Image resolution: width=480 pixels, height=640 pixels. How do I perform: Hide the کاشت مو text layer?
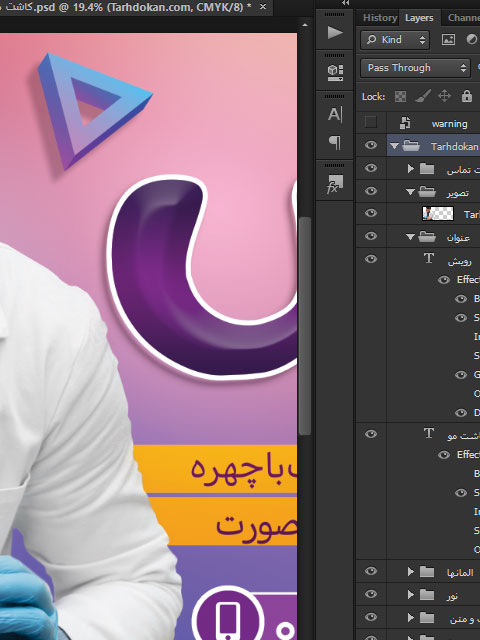pyautogui.click(x=371, y=434)
